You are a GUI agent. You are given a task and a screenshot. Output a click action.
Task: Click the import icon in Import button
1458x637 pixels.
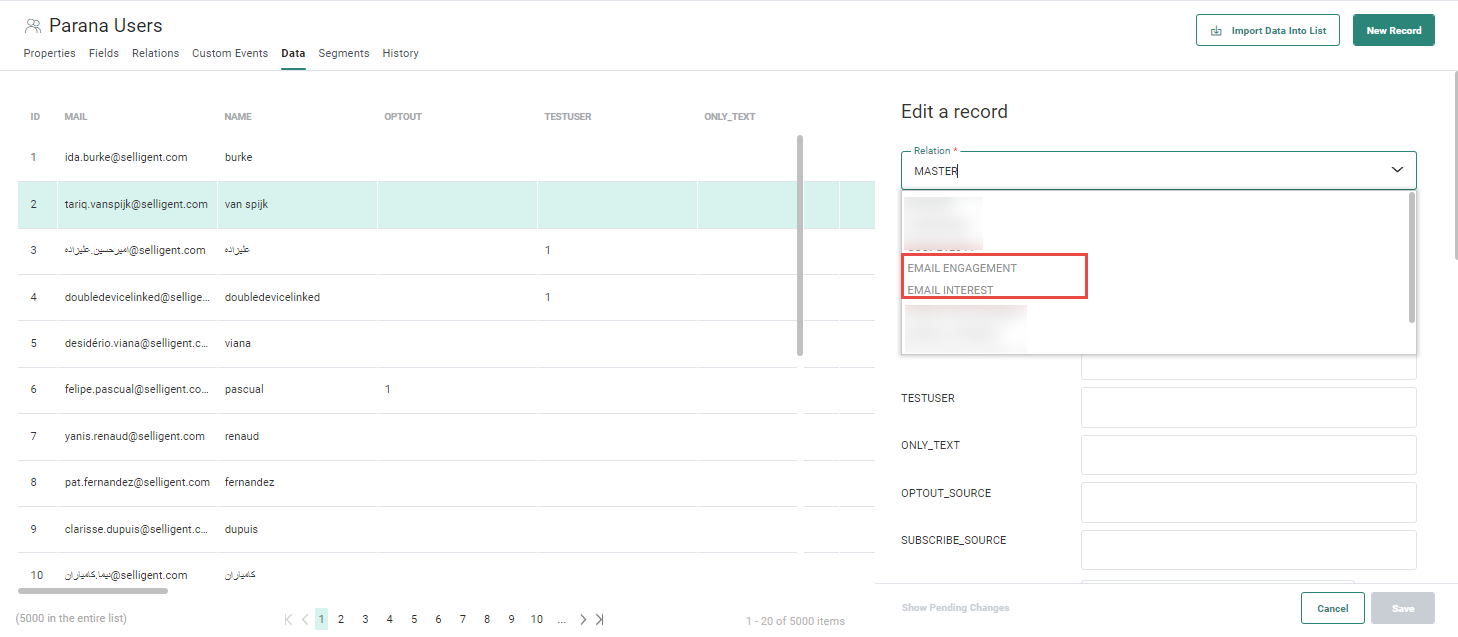(x=1216, y=31)
